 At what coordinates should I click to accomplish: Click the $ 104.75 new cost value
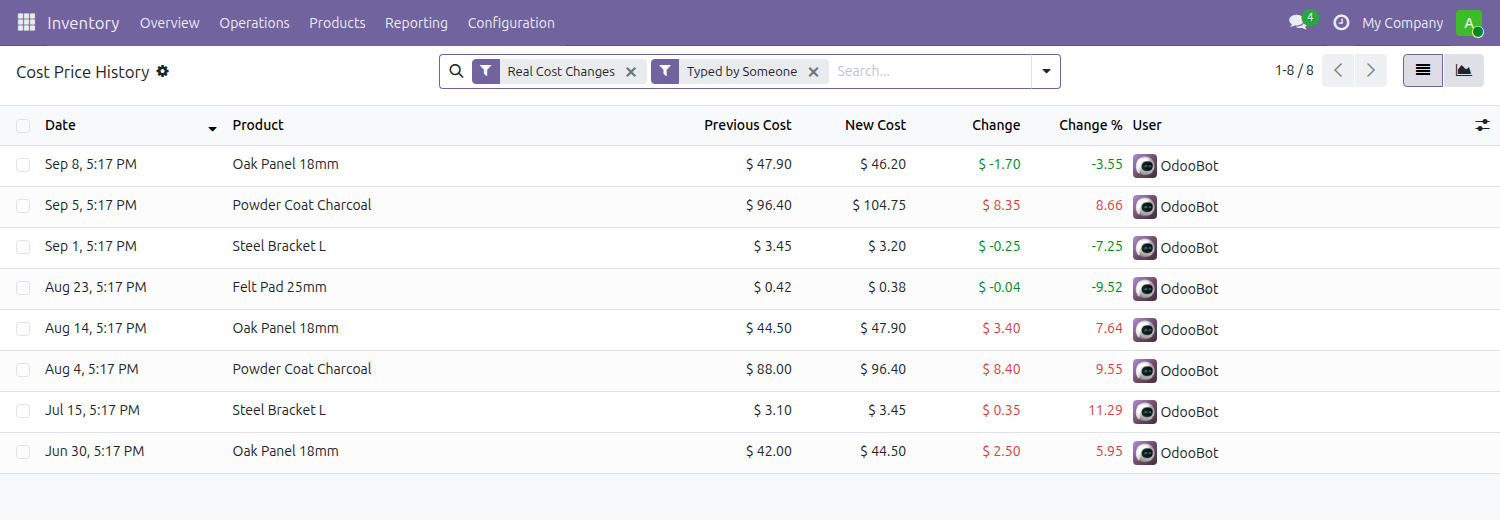pyautogui.click(x=879, y=205)
